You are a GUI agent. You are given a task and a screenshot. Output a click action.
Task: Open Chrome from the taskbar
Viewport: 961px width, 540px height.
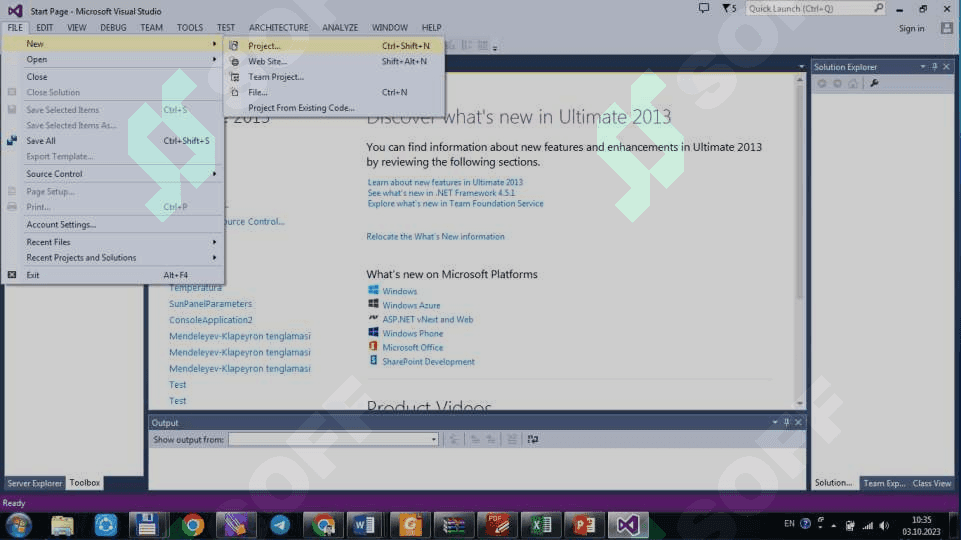[x=192, y=525]
